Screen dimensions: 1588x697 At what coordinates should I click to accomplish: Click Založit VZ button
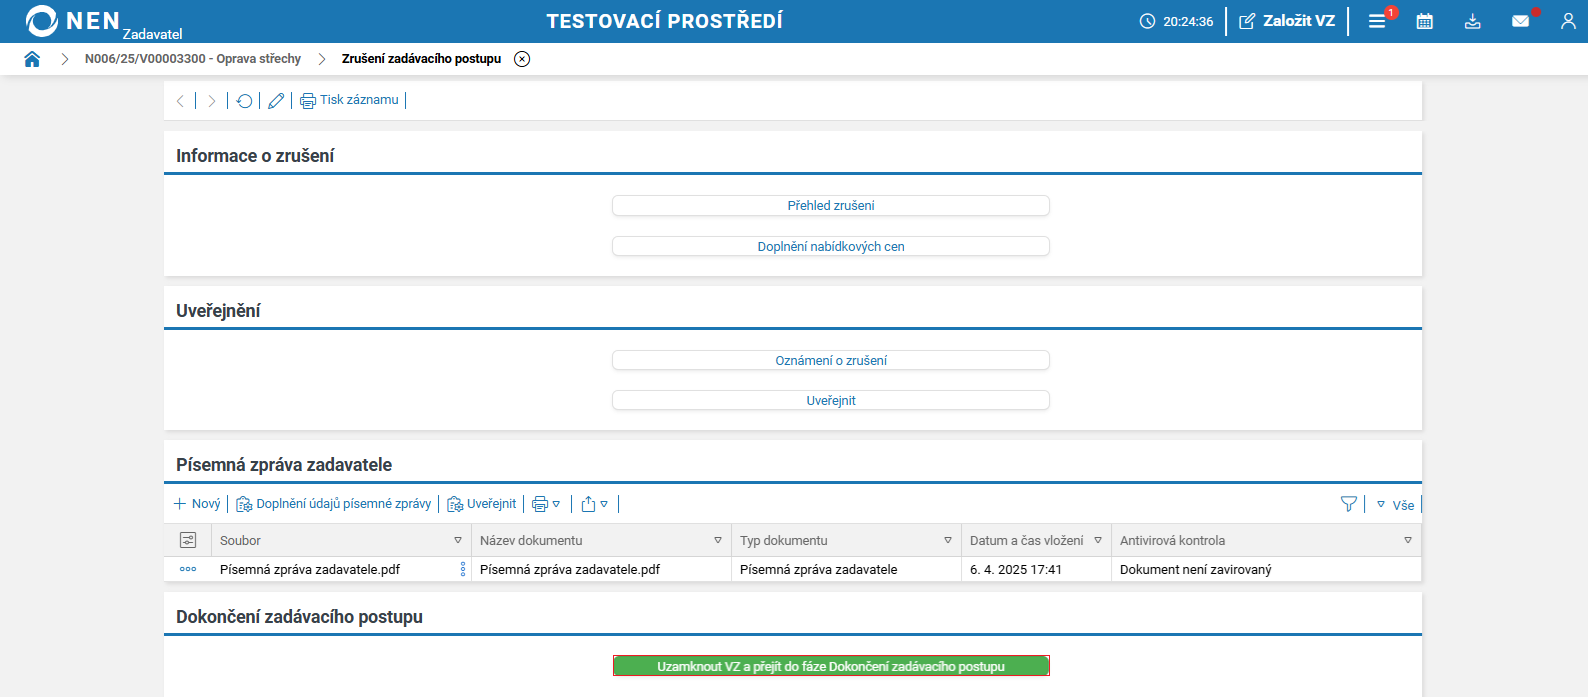pyautogui.click(x=1287, y=21)
